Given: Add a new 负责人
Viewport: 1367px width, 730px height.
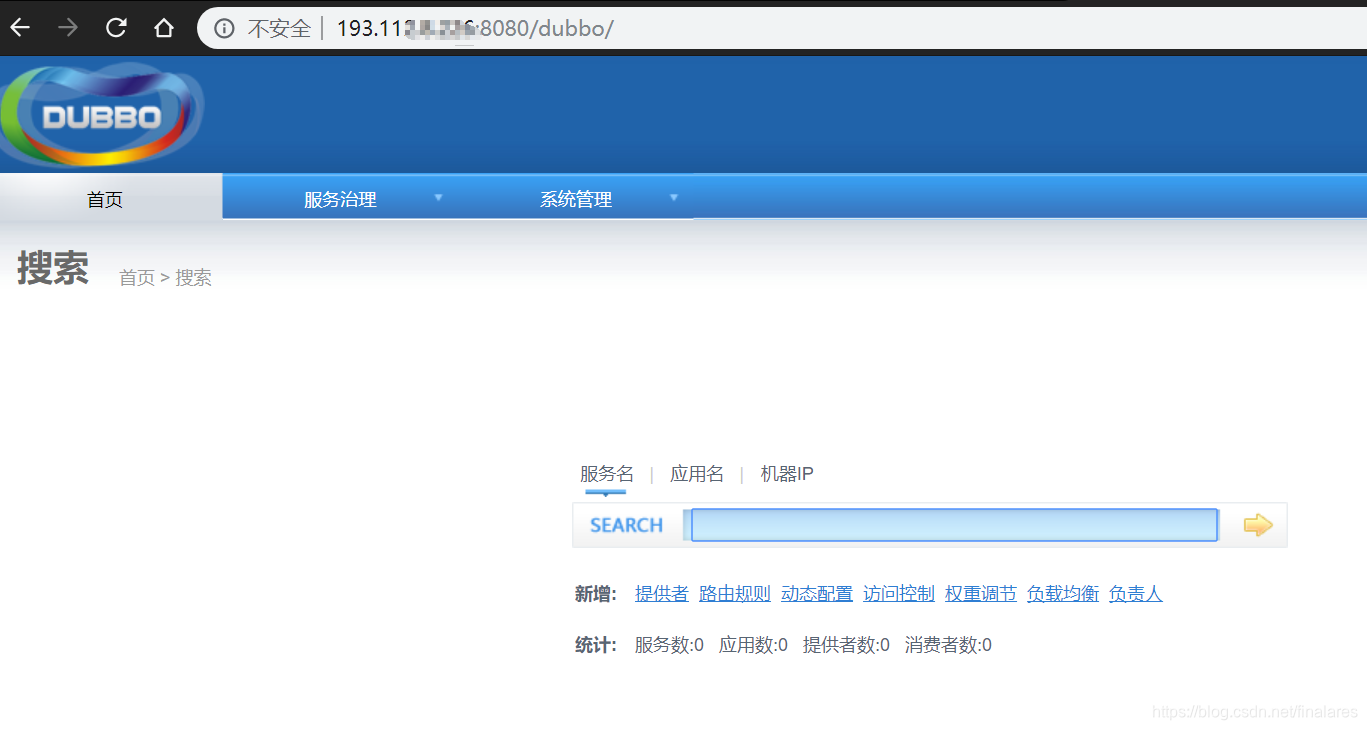Looking at the screenshot, I should pyautogui.click(x=1136, y=594).
